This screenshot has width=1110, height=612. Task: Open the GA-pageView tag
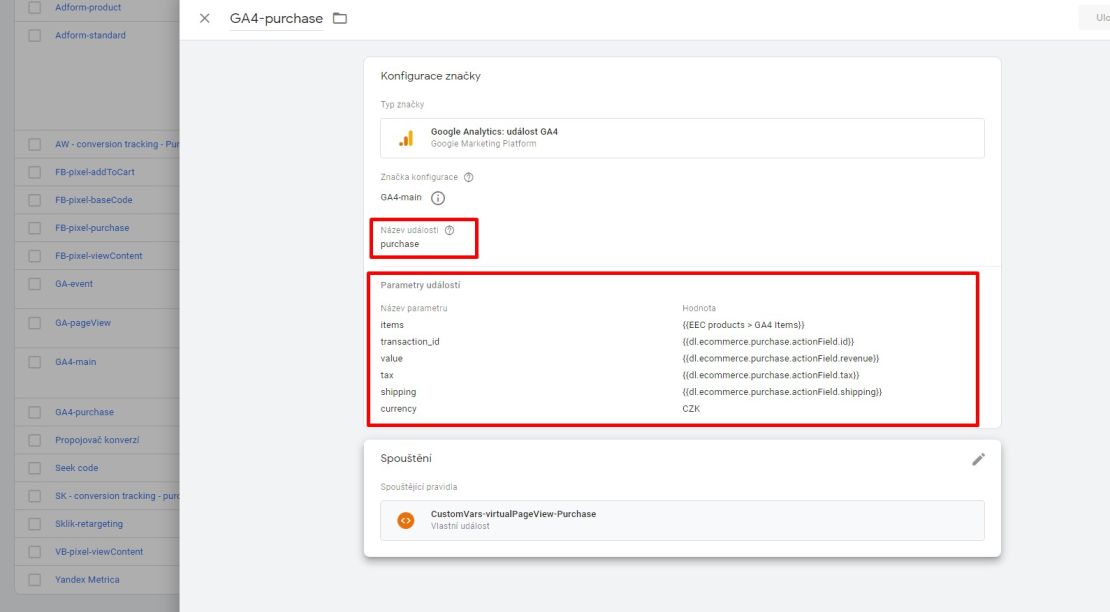tap(83, 323)
